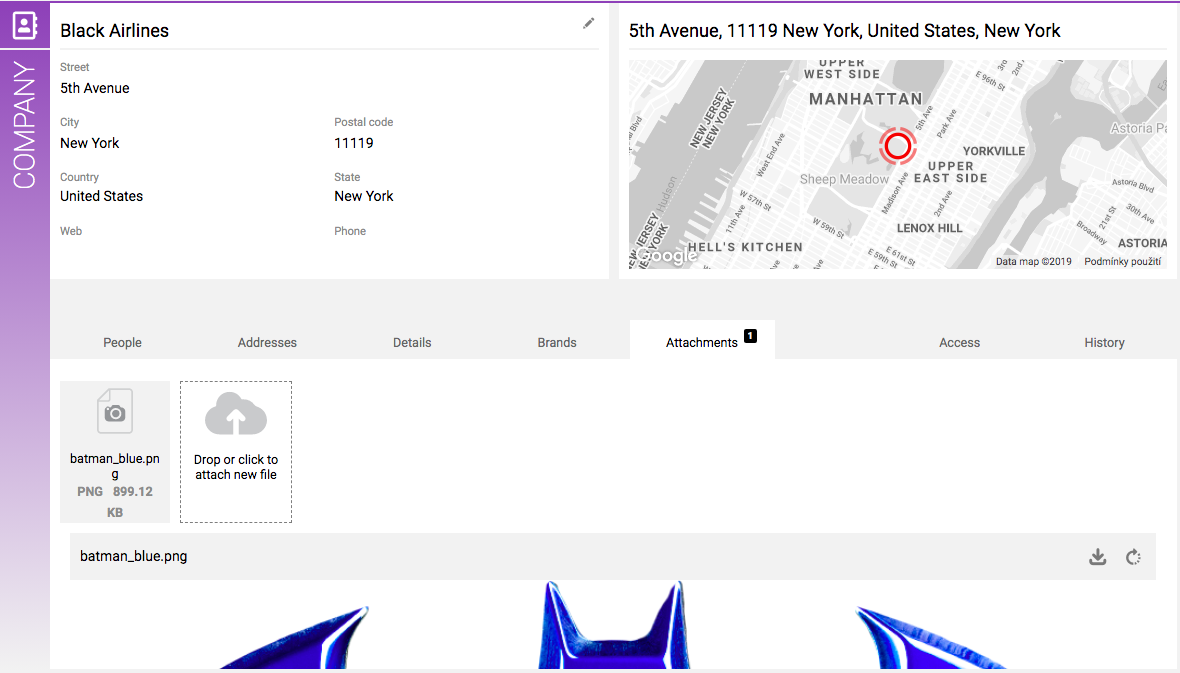Select the Brands tab
The height and width of the screenshot is (673, 1180).
coord(557,343)
